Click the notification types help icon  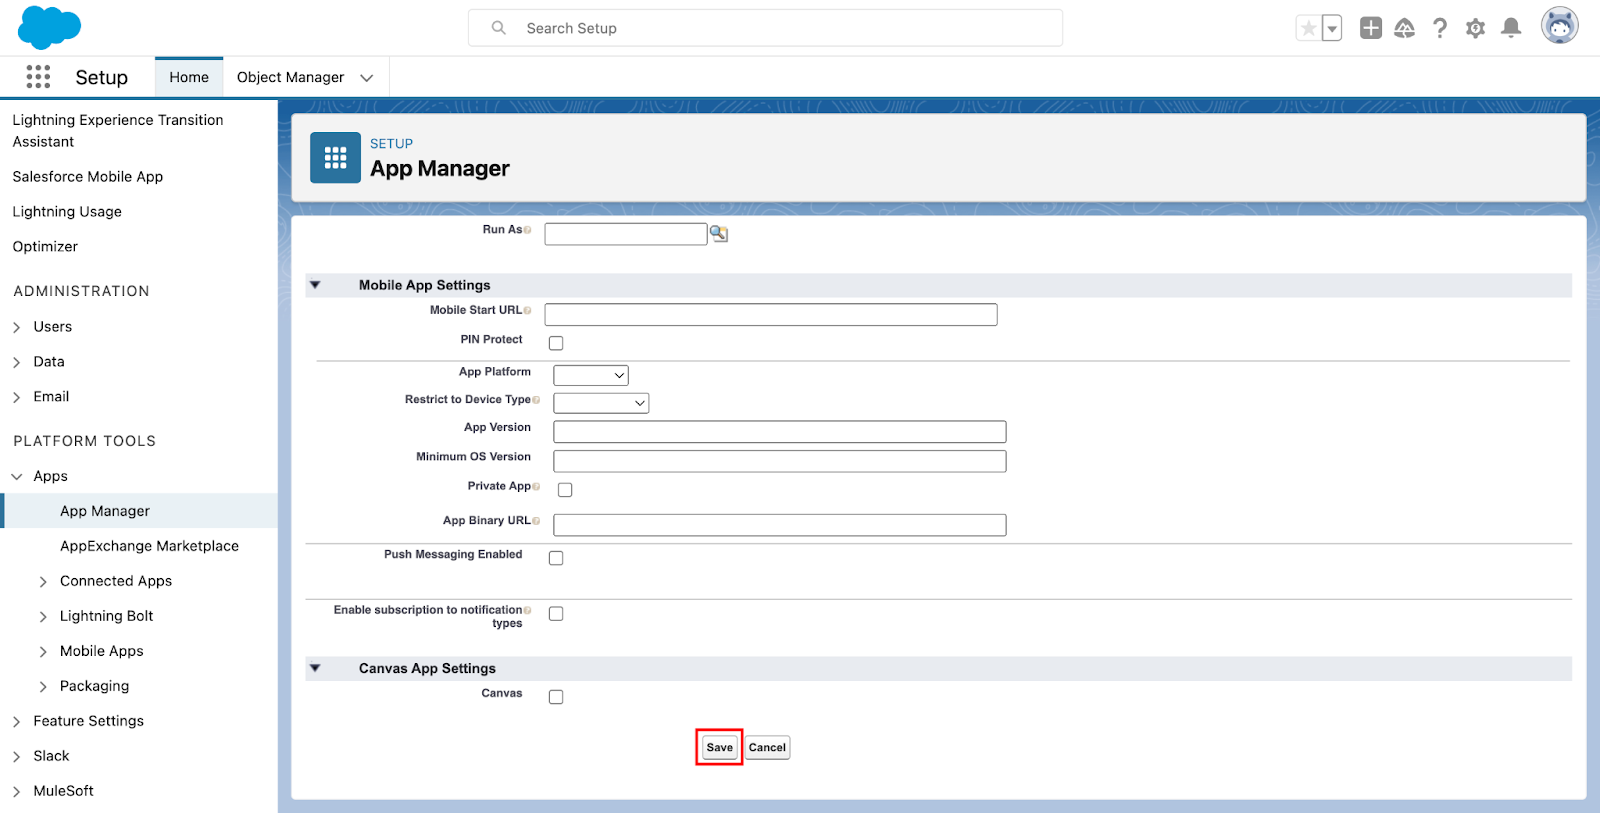point(527,610)
